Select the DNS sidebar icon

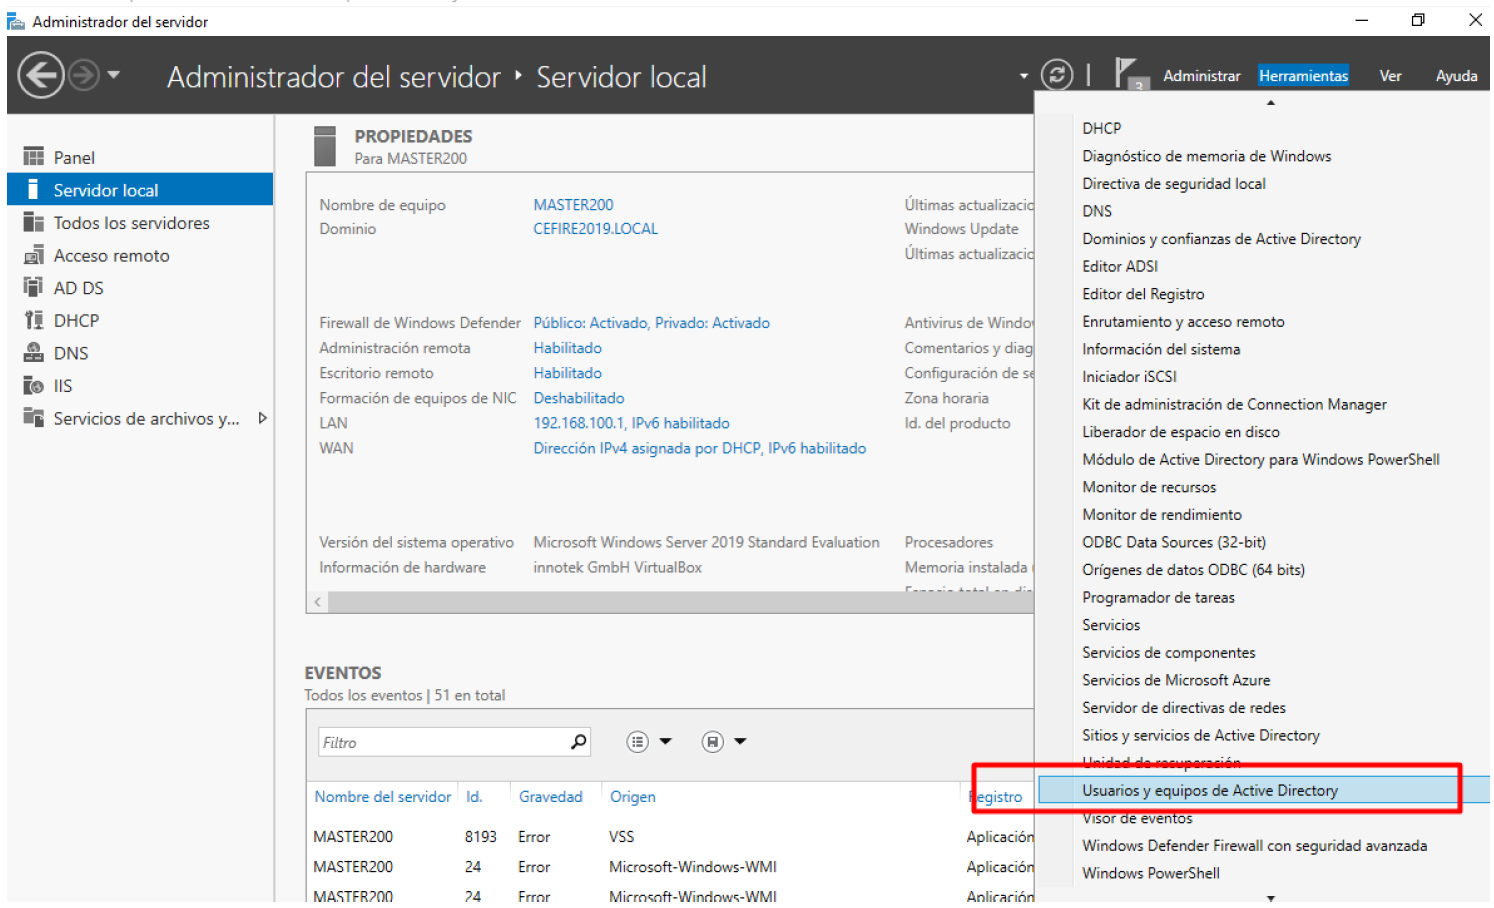[x=34, y=353]
